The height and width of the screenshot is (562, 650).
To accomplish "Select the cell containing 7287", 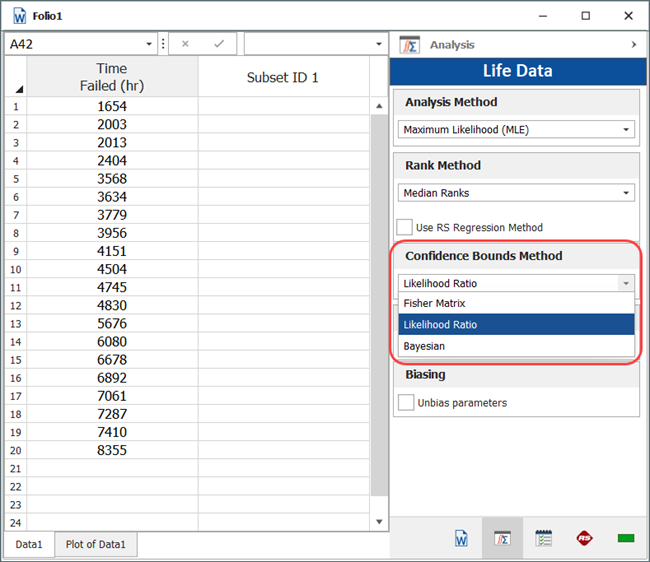I will (x=112, y=414).
